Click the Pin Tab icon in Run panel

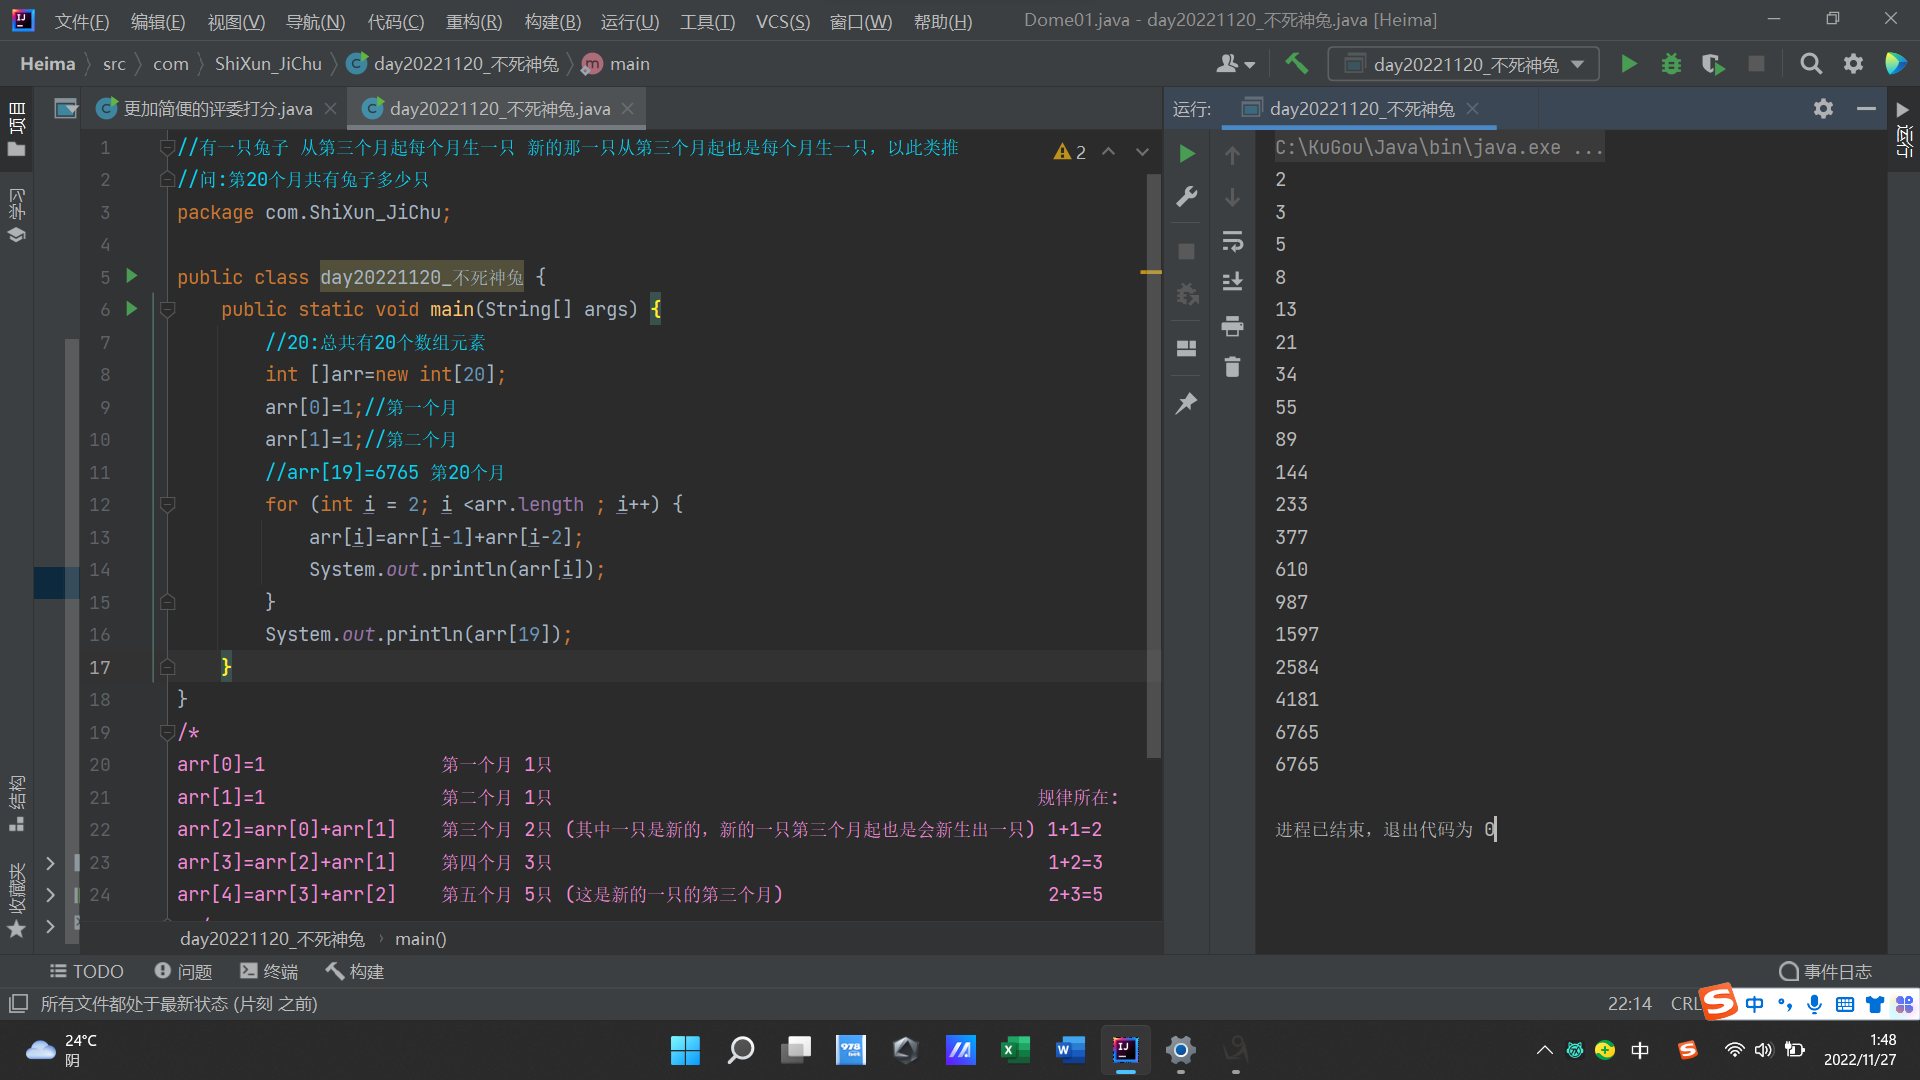(1187, 403)
